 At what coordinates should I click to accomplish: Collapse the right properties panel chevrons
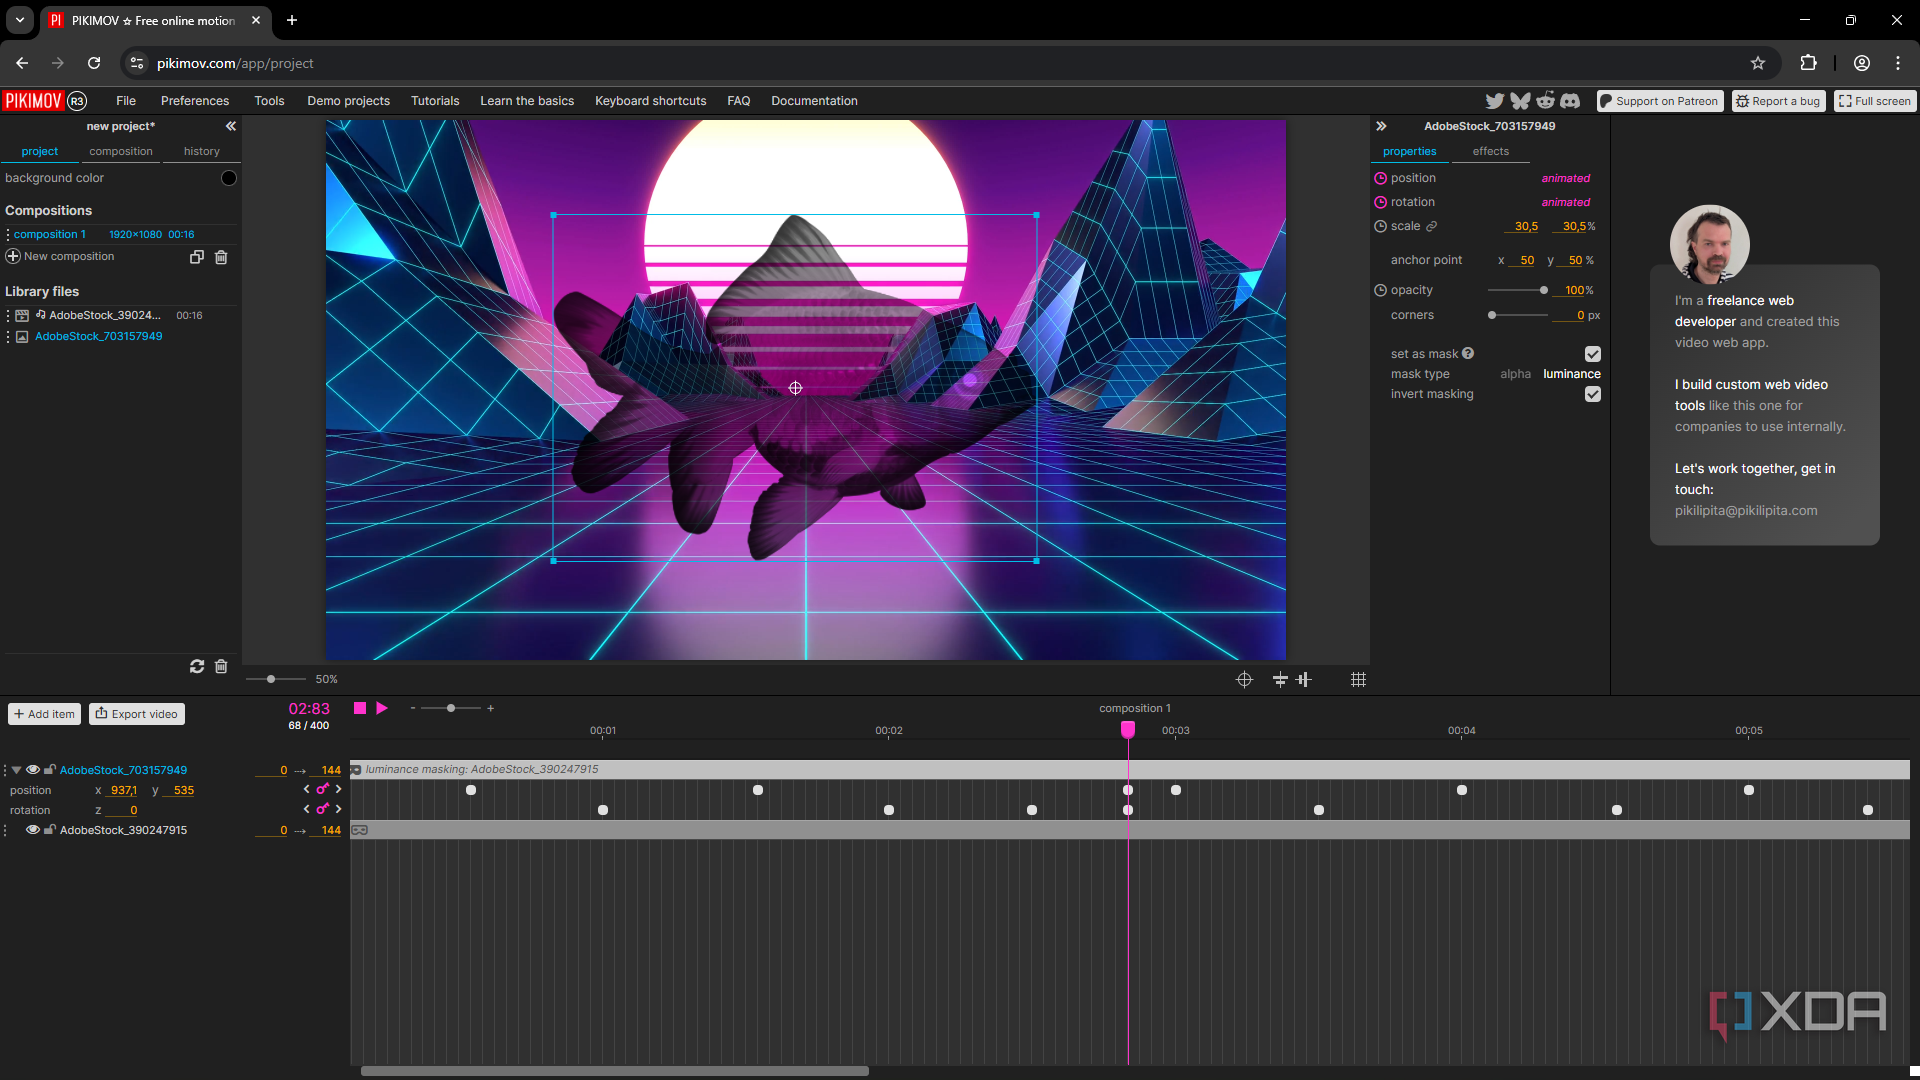[x=1381, y=126]
